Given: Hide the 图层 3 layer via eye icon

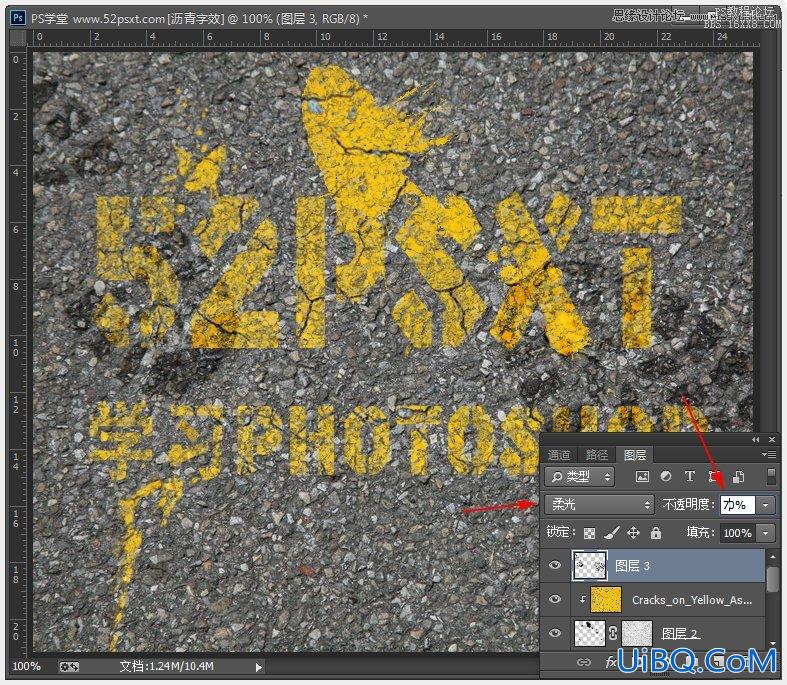Looking at the screenshot, I should (555, 566).
